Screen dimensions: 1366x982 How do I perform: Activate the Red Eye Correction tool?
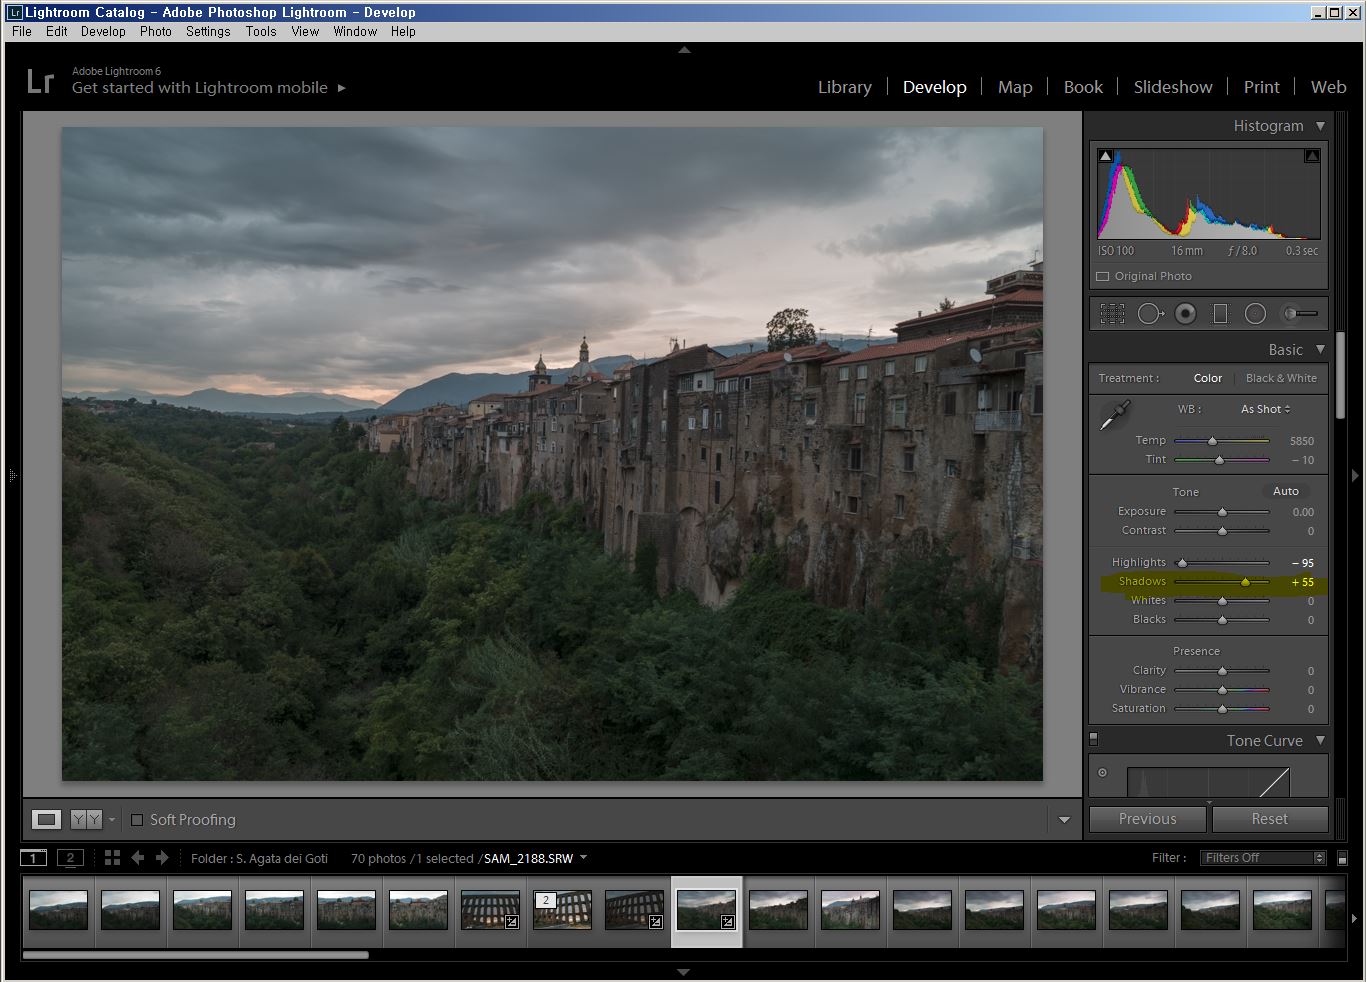tap(1185, 314)
